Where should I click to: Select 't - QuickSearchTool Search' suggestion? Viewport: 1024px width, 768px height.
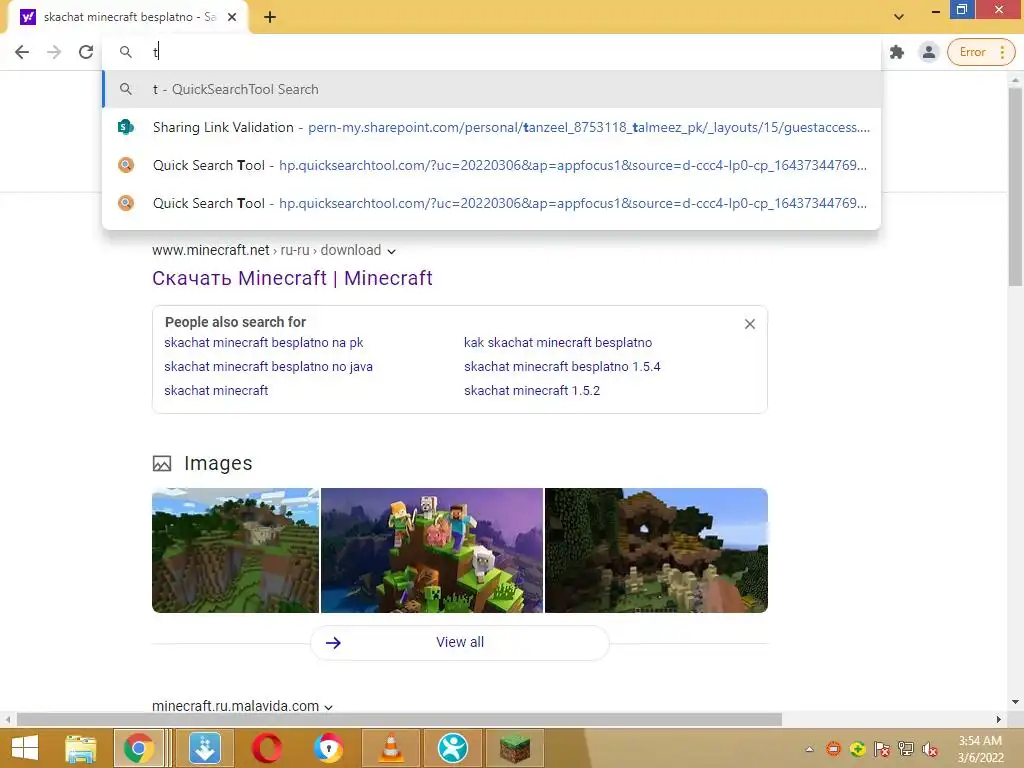tap(492, 89)
